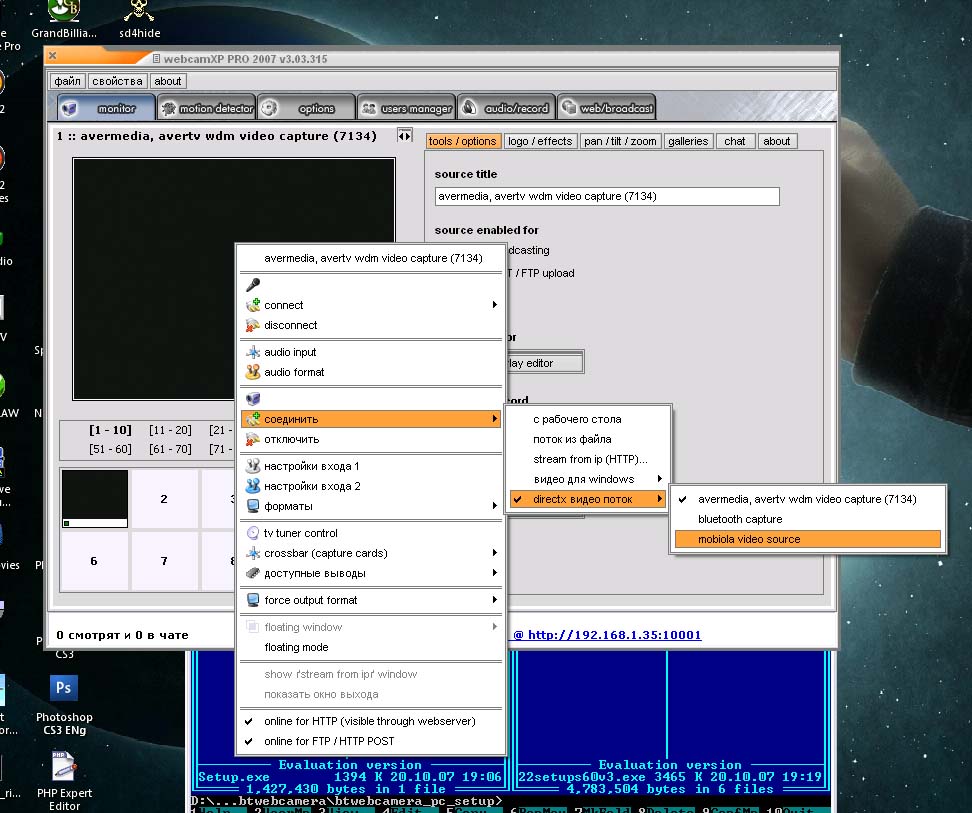Expand the force output format submenu
Screen dimensions: 972x813
tap(371, 600)
